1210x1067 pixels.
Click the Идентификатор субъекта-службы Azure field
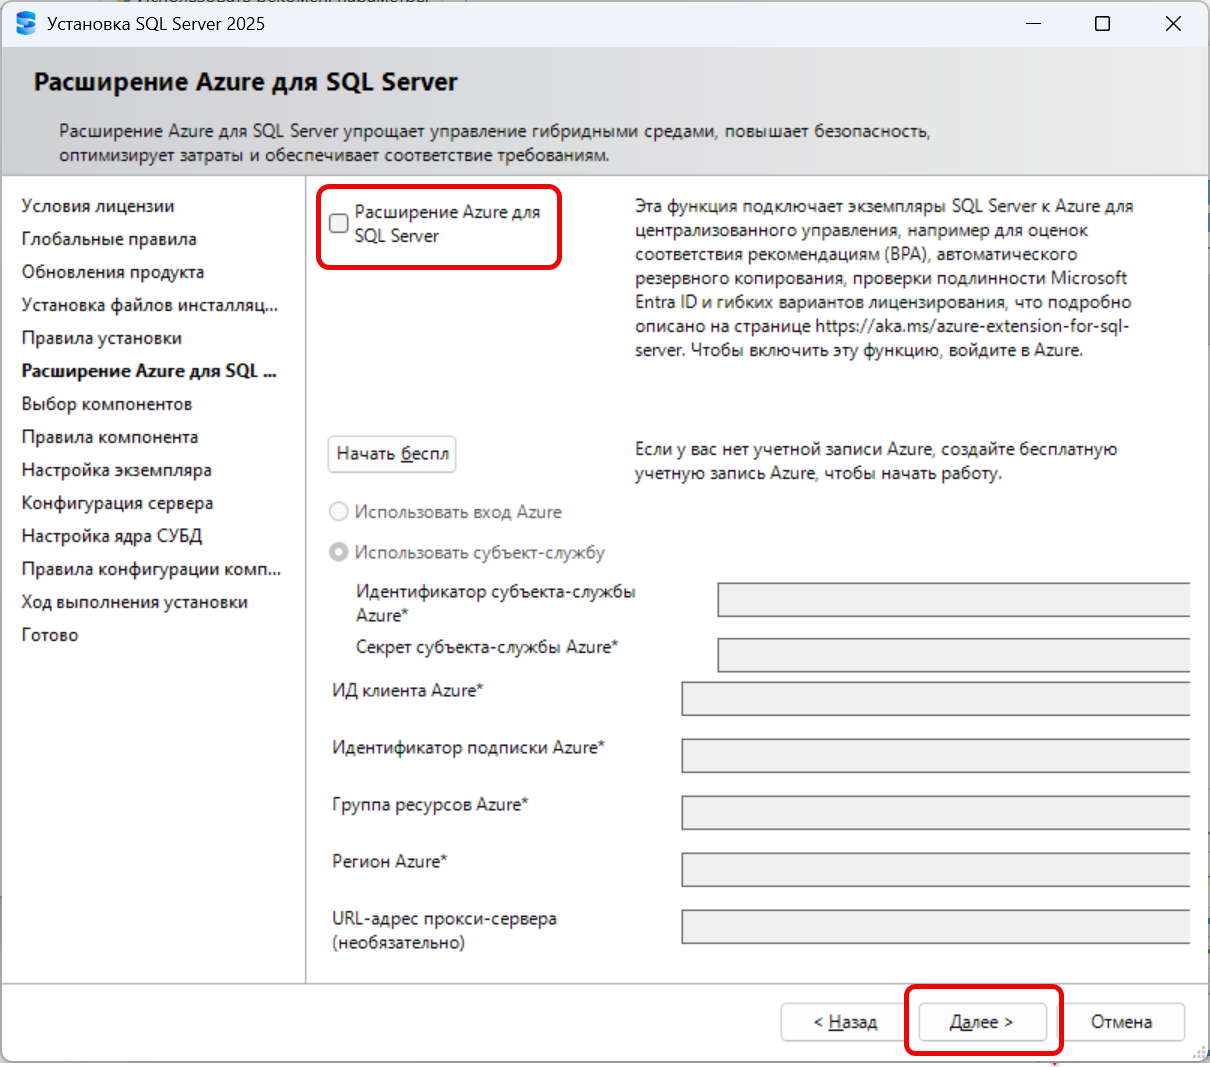pos(954,600)
